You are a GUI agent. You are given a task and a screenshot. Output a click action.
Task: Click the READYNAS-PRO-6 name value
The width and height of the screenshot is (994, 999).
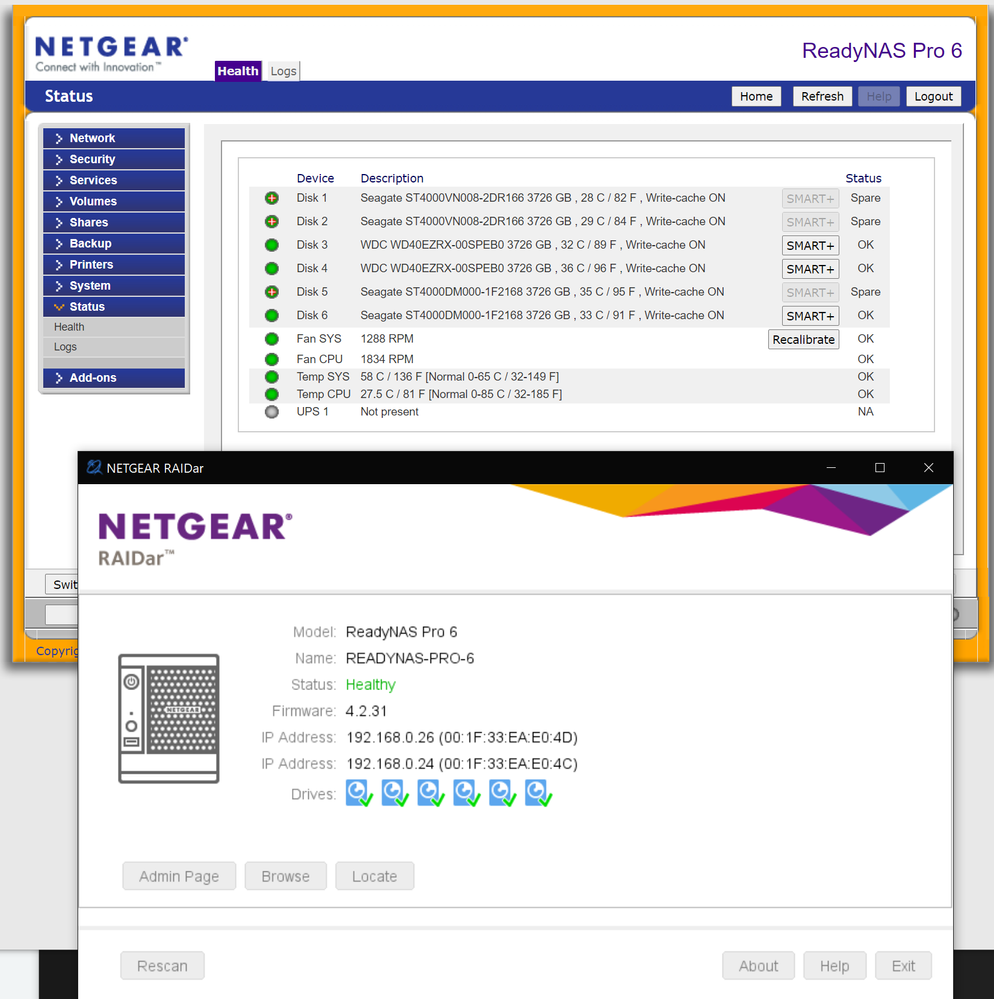(410, 658)
